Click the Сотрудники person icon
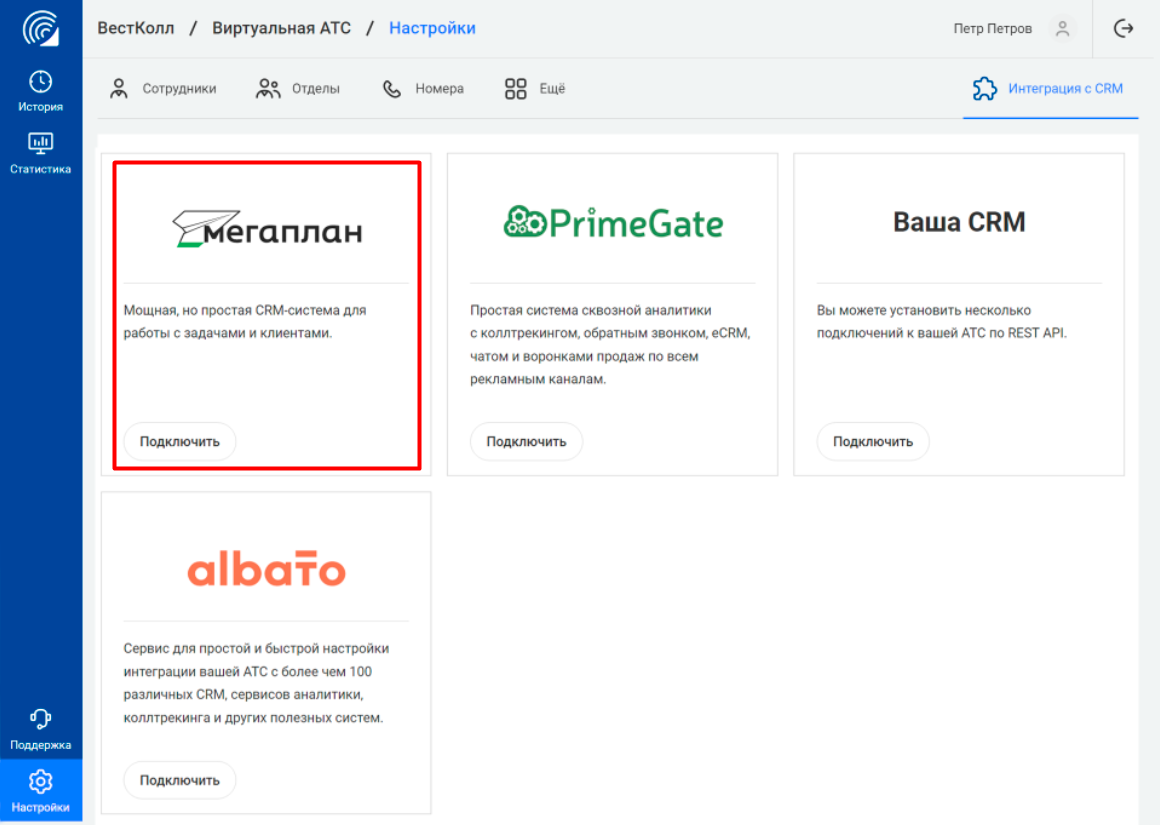This screenshot has width=1160, height=825. coord(118,89)
